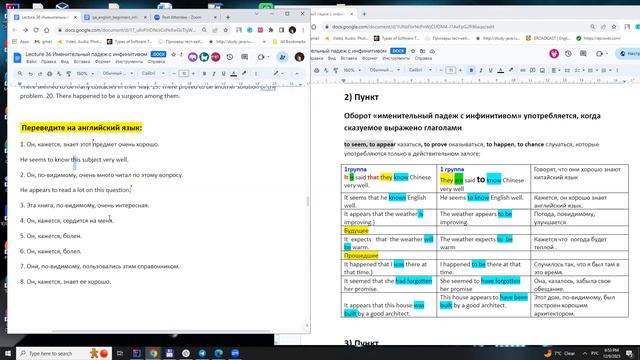Go to home page in left Chrome window
This screenshot has width=640, height=360.
click(x=47, y=30)
